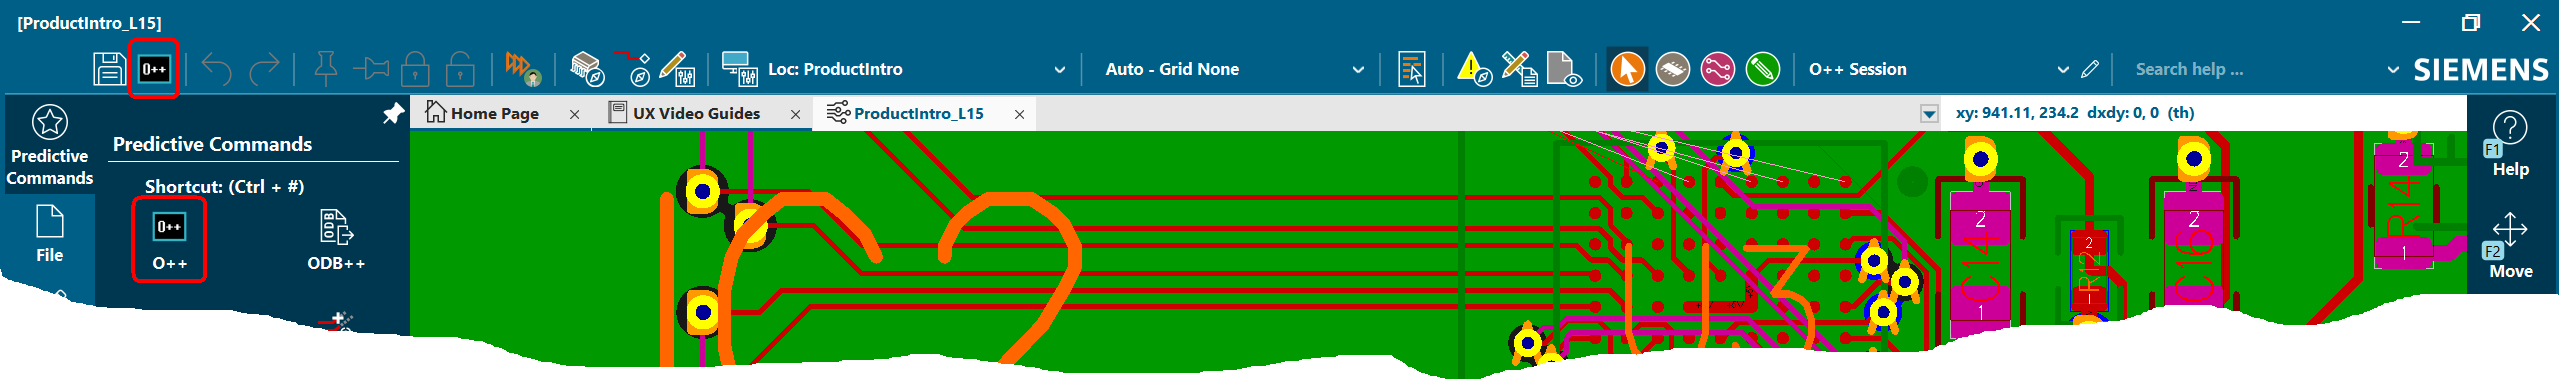Close the ProductIntro_L15 tab

click(x=1019, y=115)
